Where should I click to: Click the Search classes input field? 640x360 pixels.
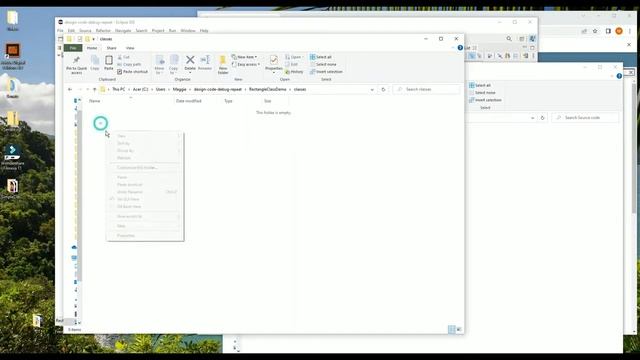[427, 89]
